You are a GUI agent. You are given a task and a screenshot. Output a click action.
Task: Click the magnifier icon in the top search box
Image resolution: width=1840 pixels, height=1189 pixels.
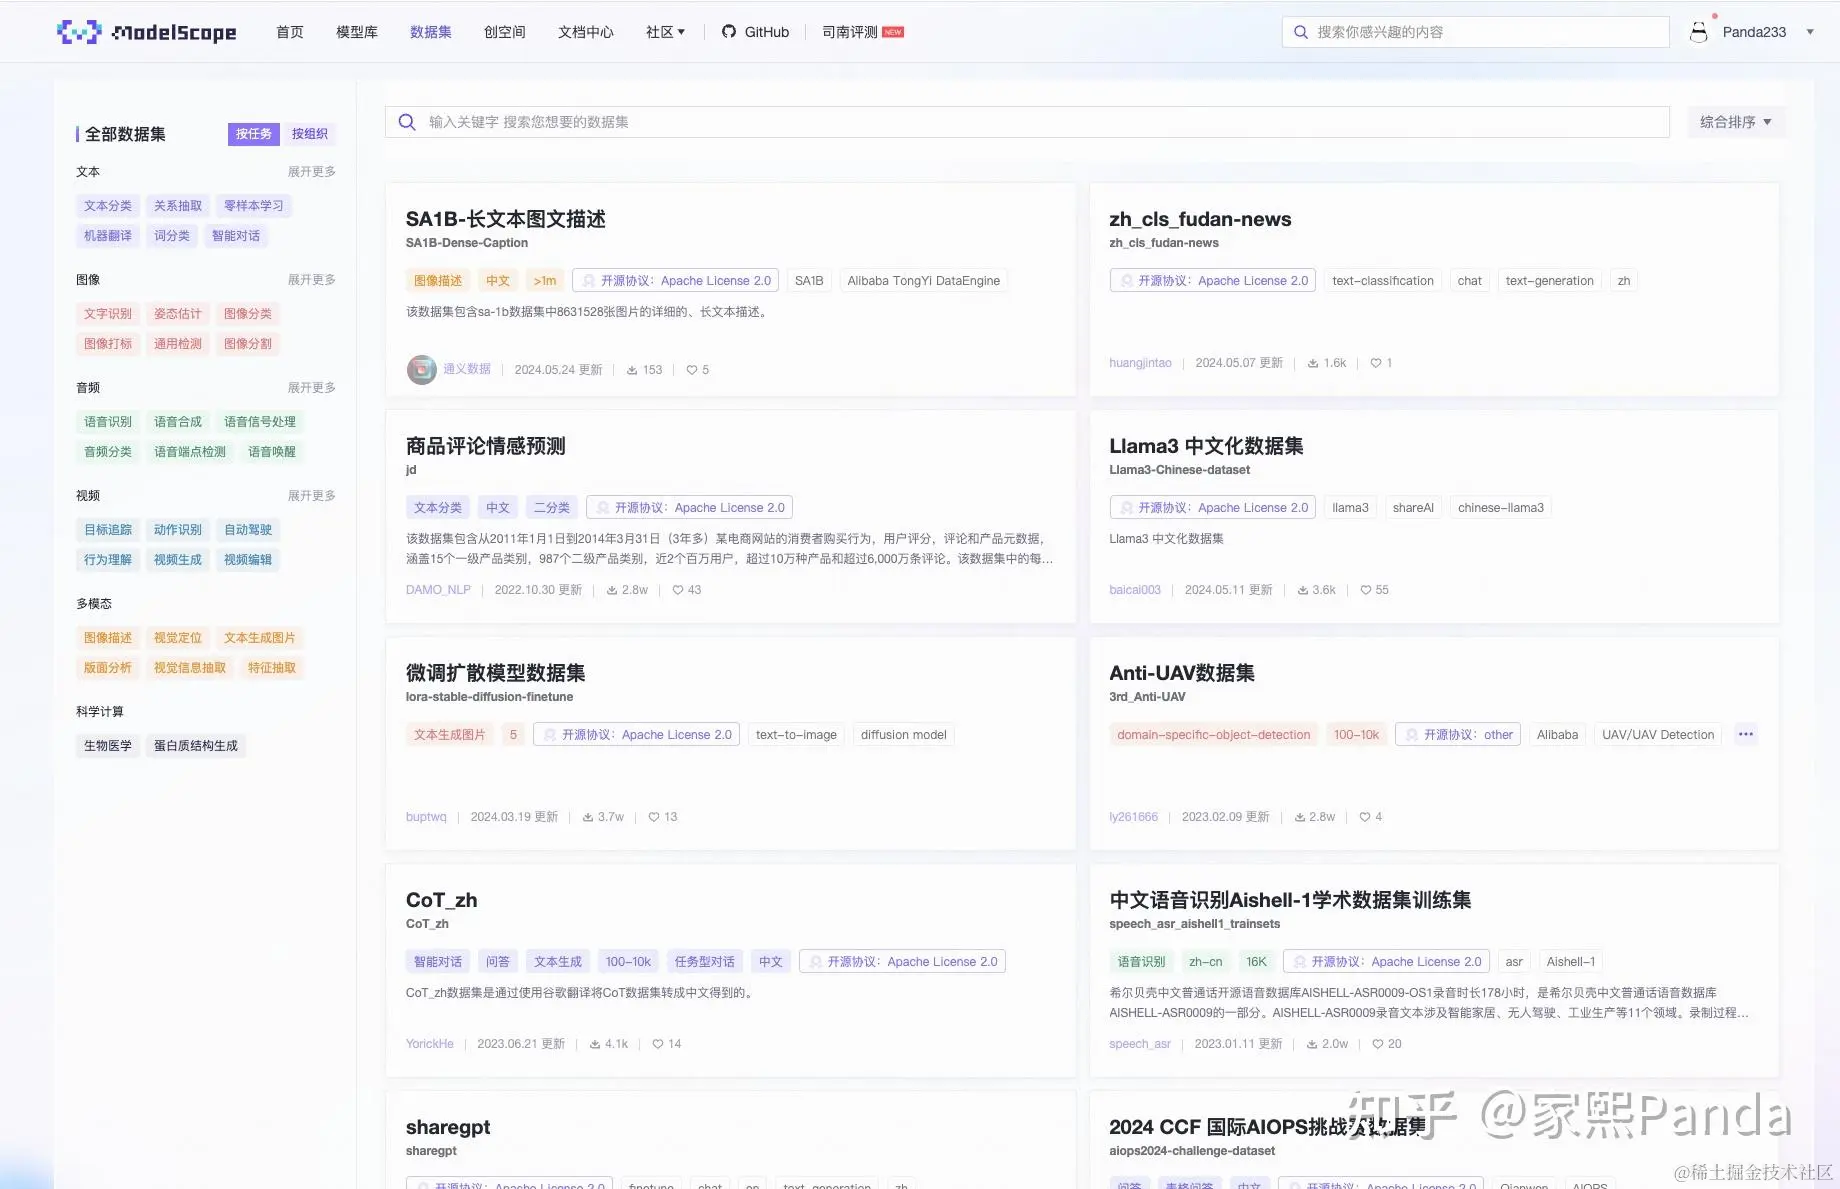click(x=1301, y=32)
